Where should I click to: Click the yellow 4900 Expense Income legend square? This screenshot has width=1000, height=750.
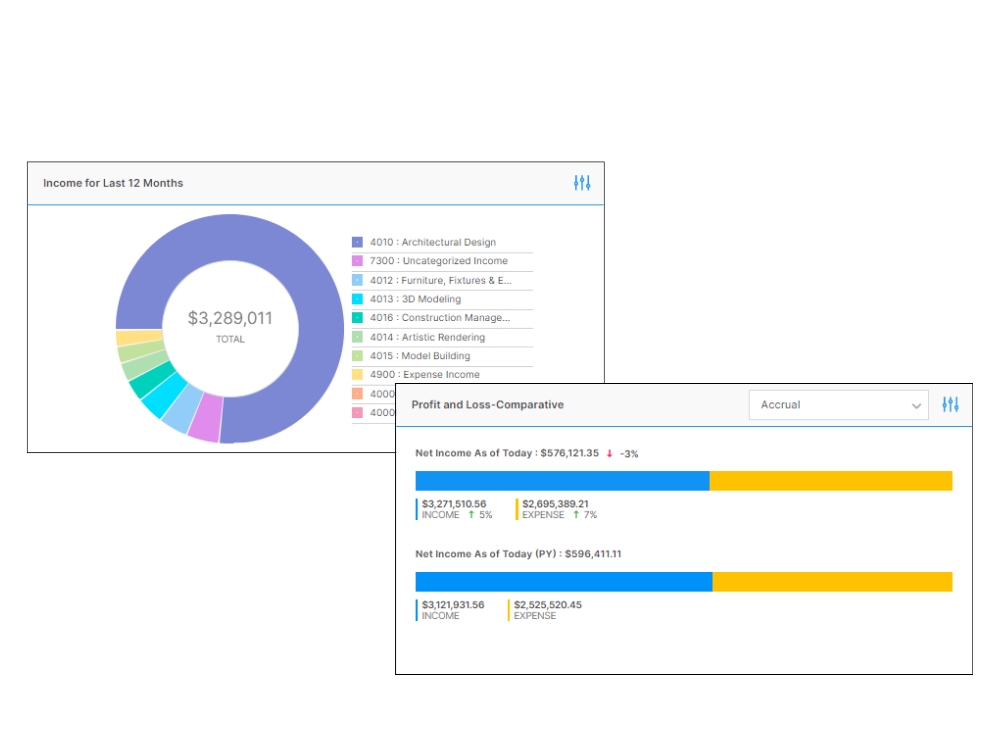357,375
